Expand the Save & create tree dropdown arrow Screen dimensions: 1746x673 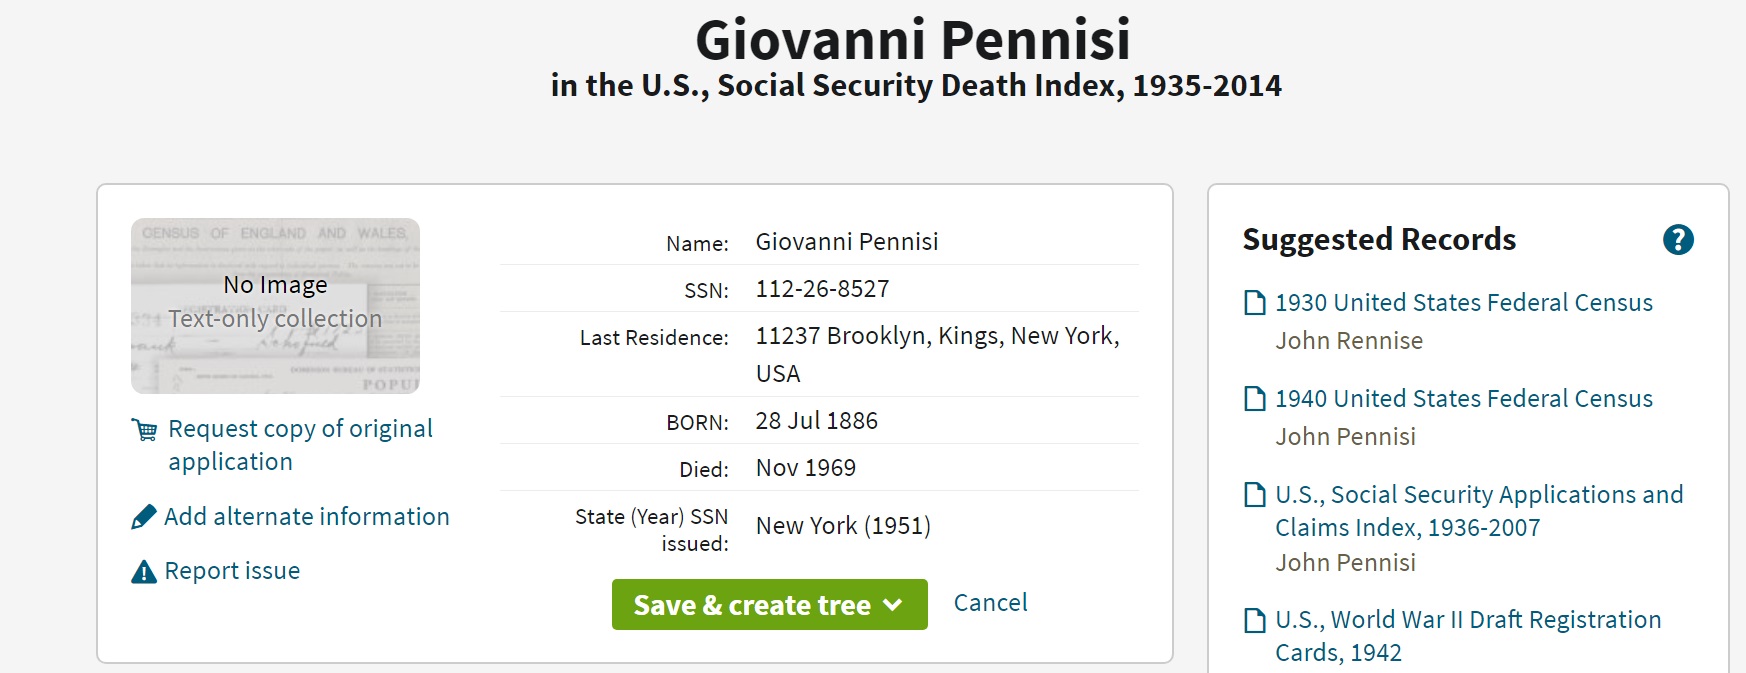pyautogui.click(x=893, y=605)
